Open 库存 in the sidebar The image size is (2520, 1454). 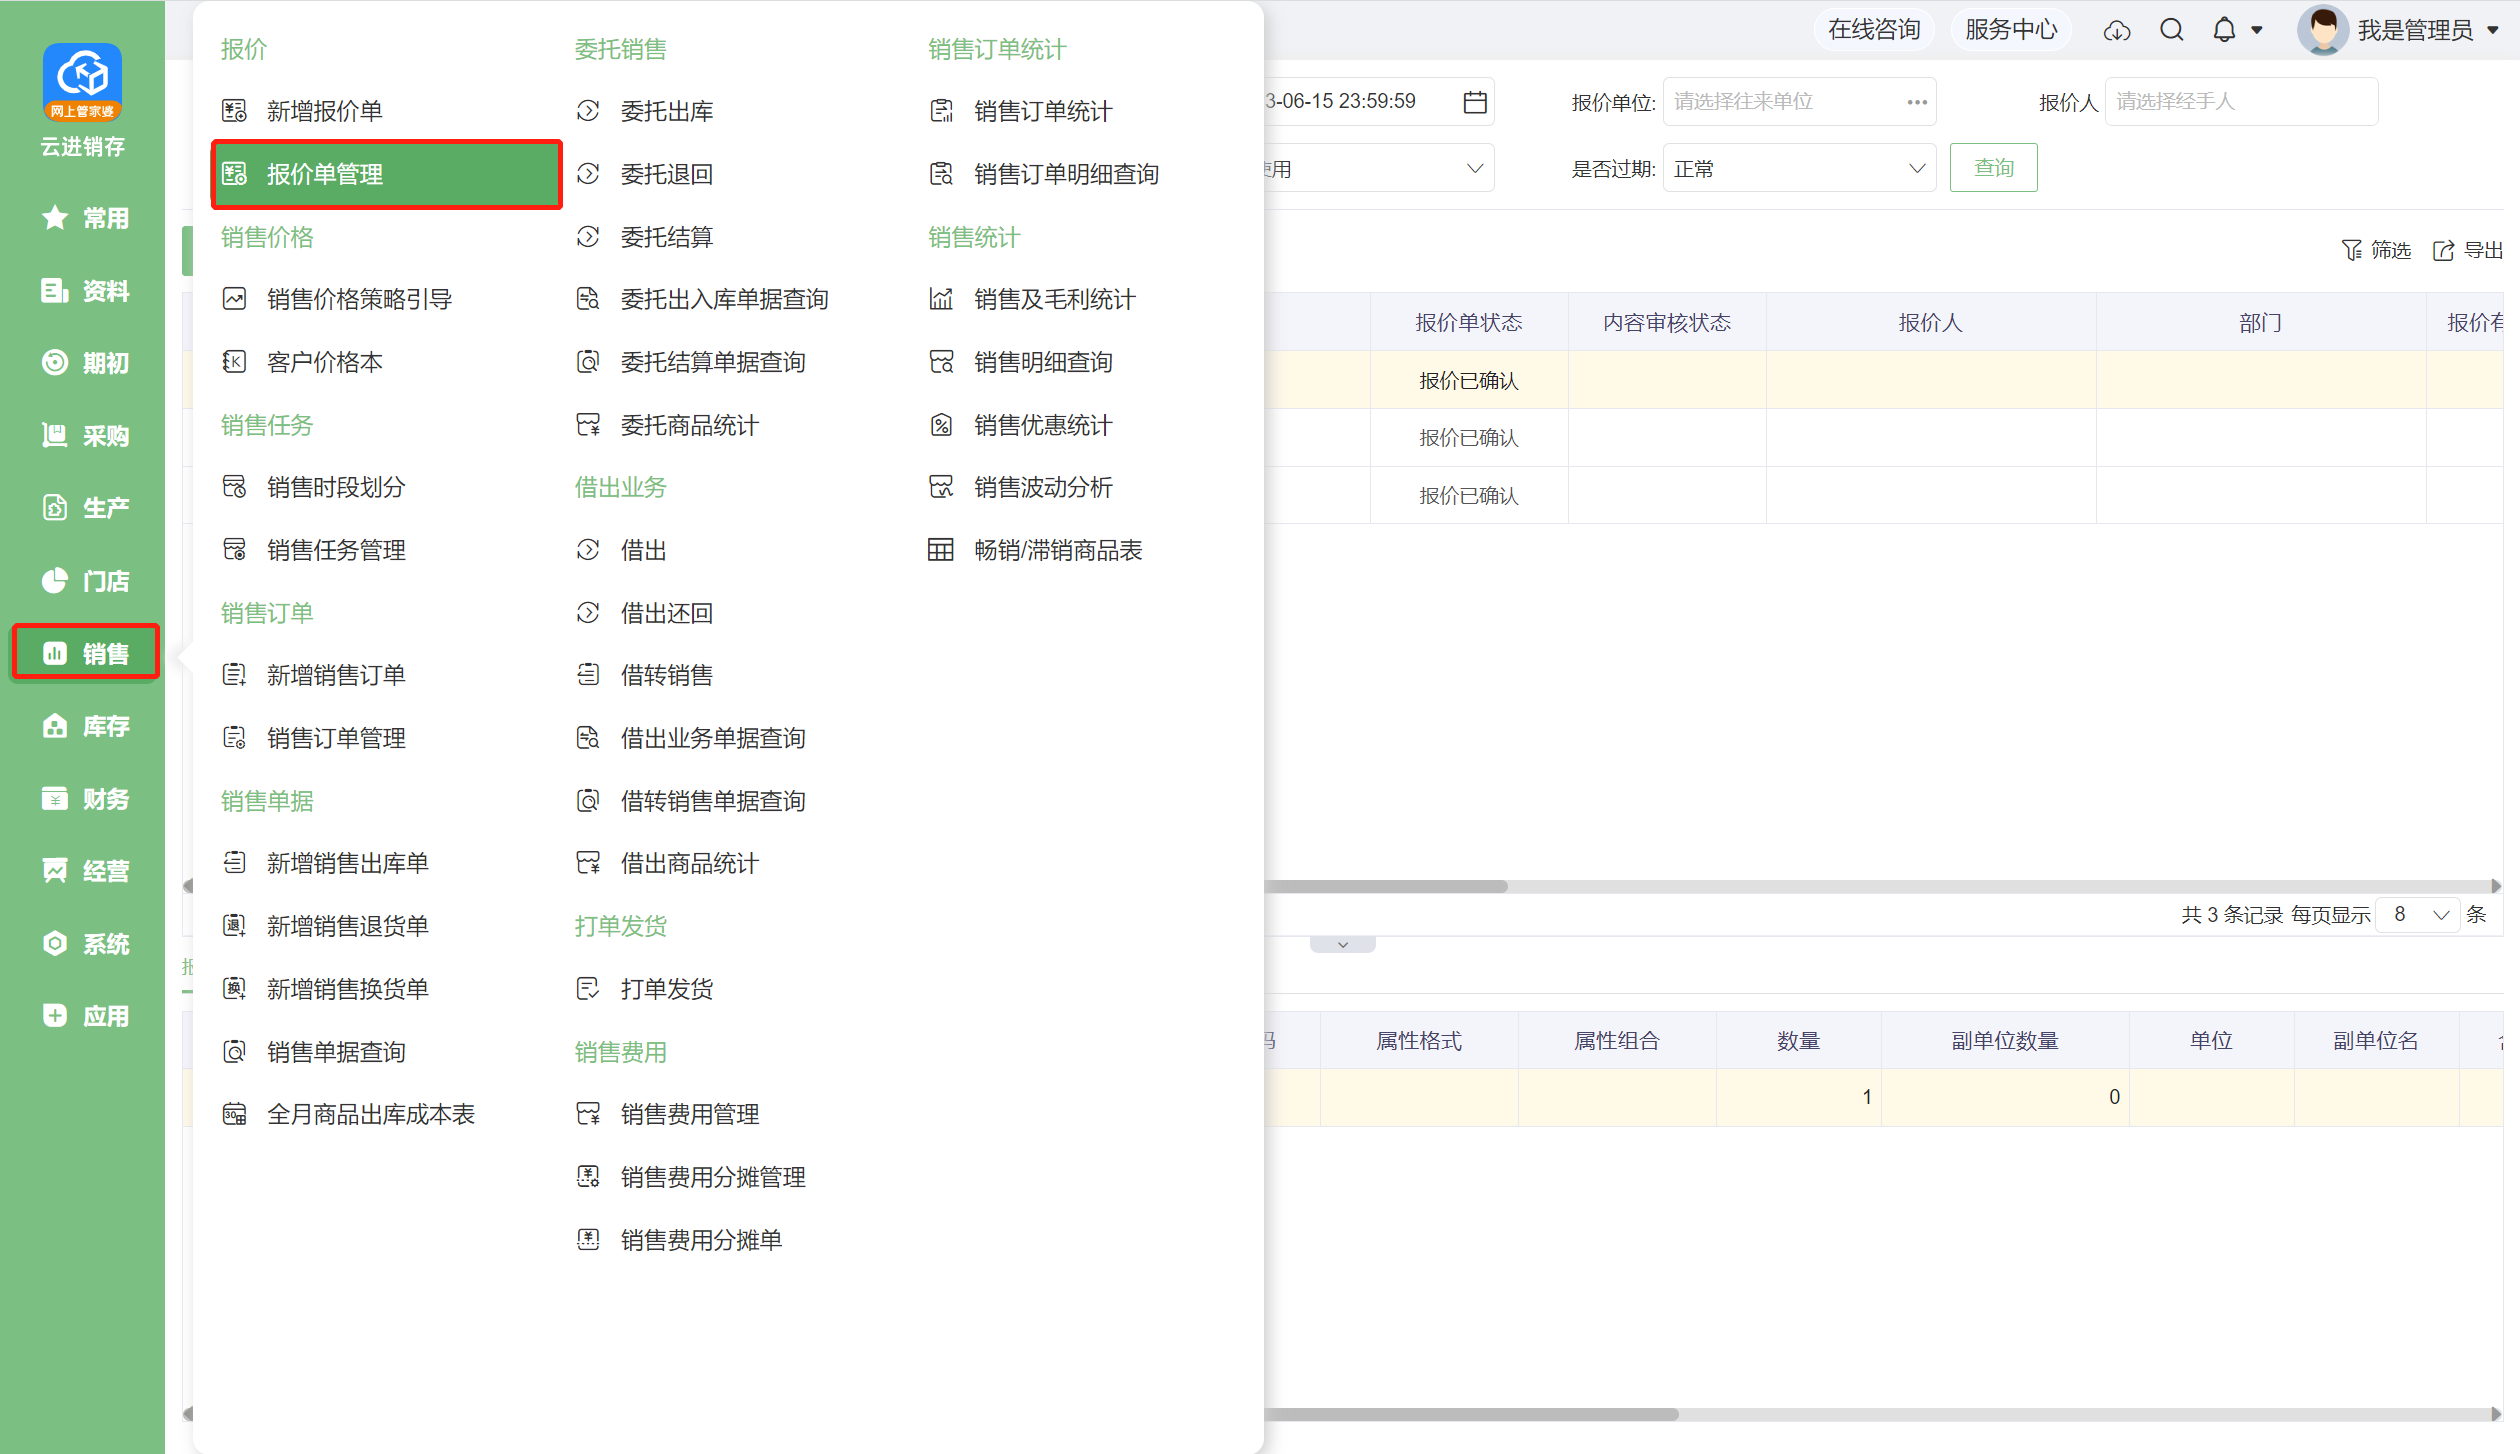85,726
